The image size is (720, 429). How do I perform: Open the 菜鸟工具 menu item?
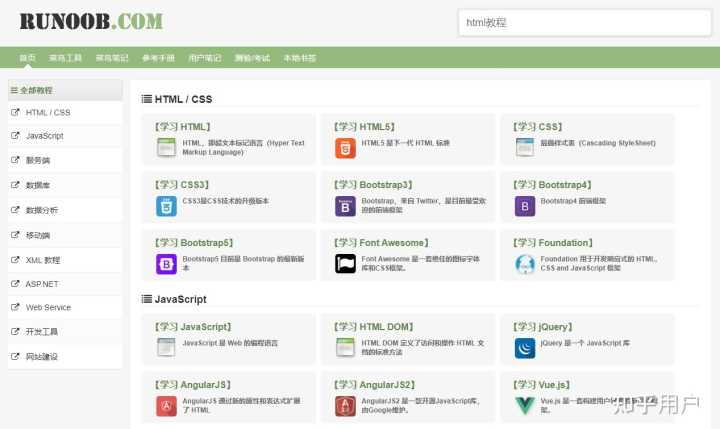(65, 58)
